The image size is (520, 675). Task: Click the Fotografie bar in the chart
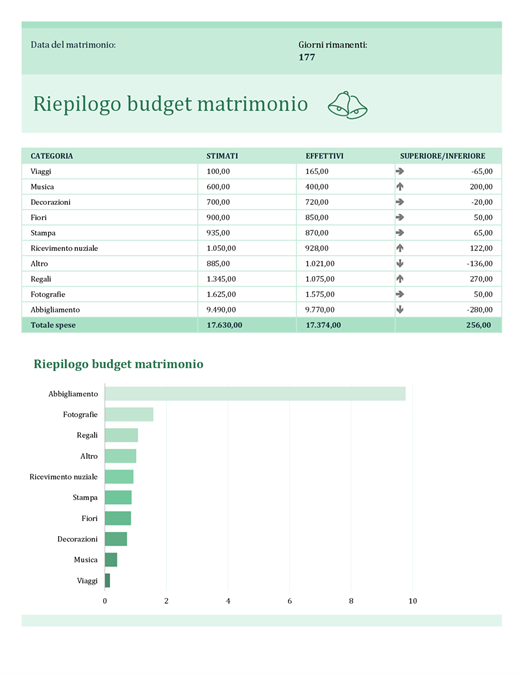[129, 415]
